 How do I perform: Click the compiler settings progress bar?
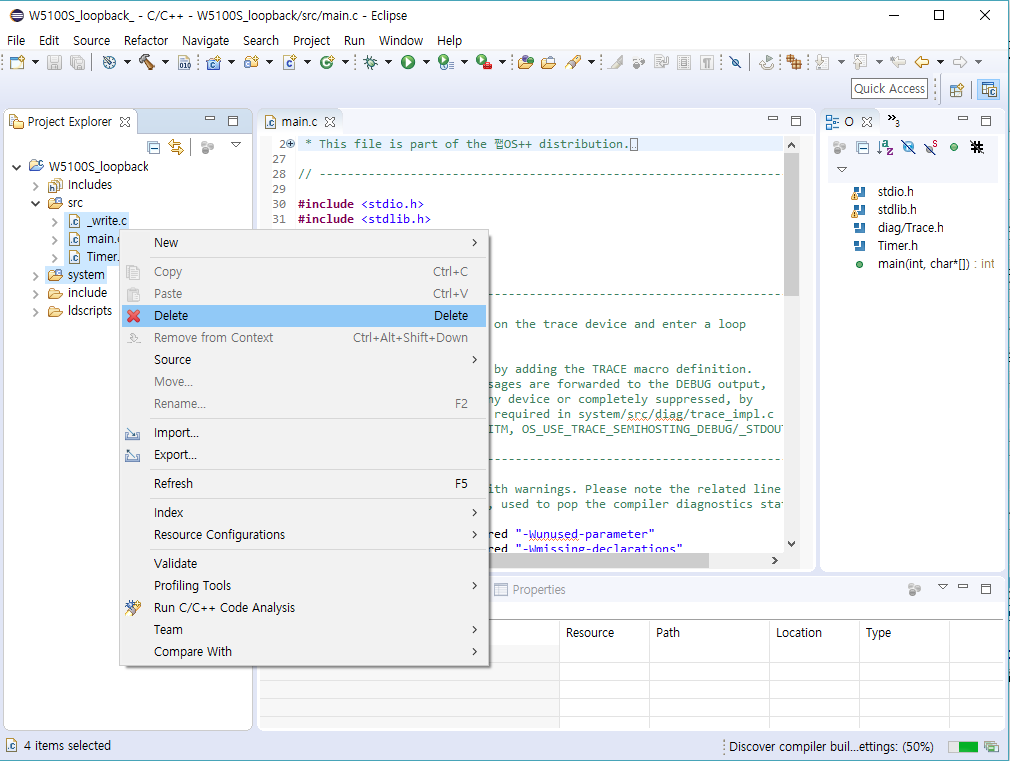tap(963, 747)
